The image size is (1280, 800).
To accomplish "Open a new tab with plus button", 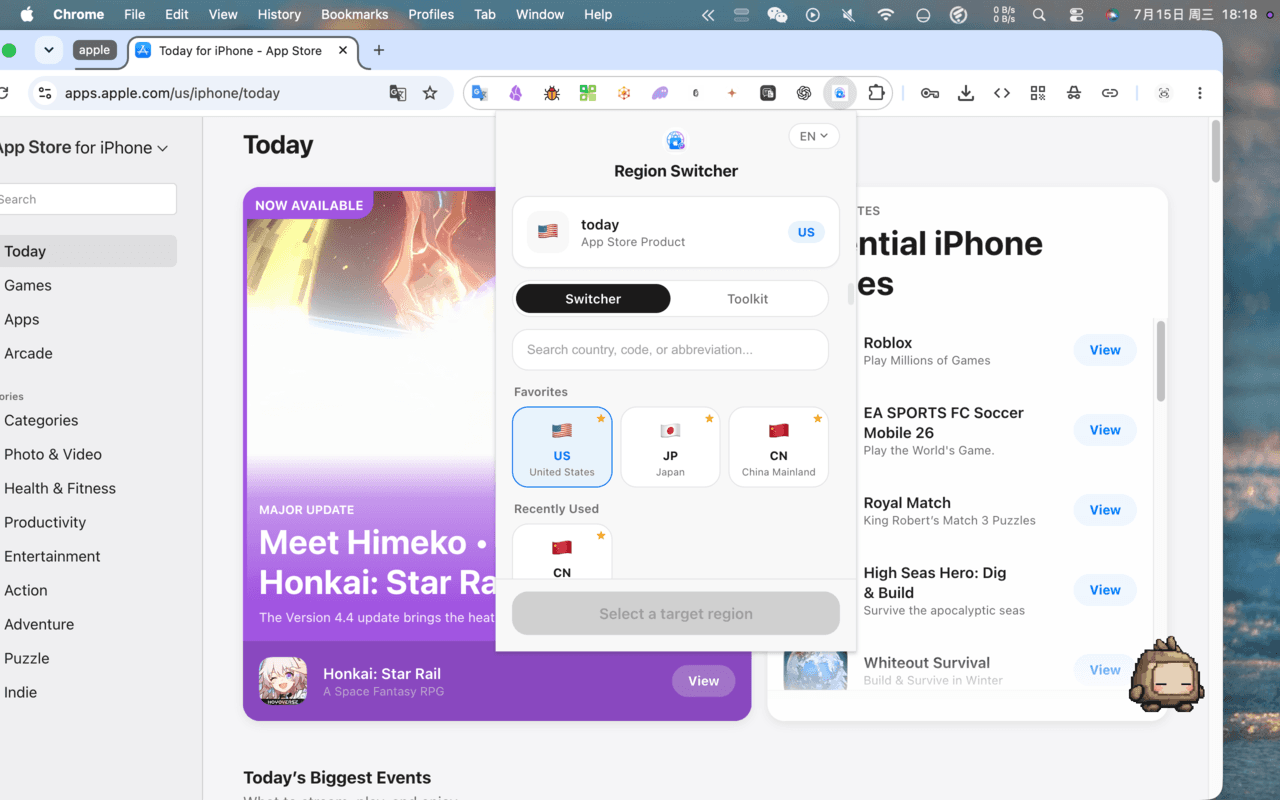I will tap(378, 50).
